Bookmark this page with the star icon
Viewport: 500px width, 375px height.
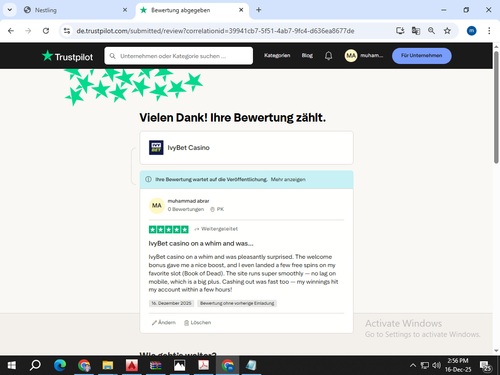447,31
